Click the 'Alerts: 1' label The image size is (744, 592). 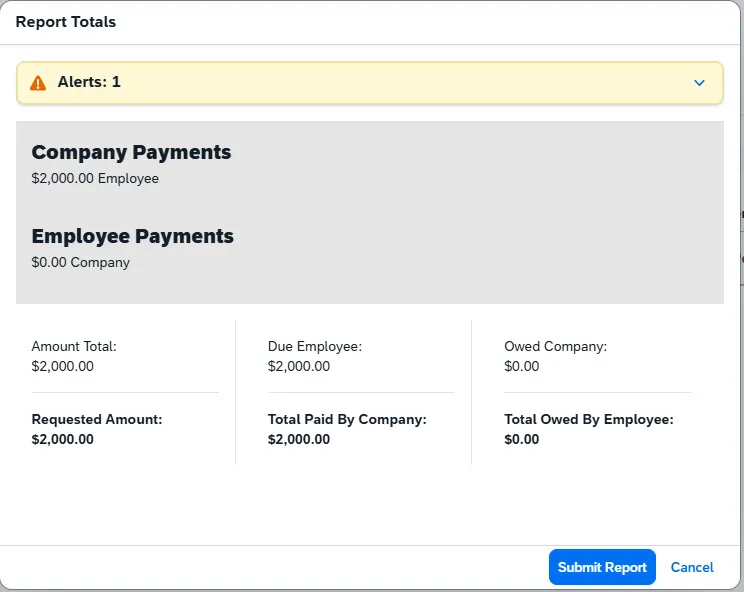click(x=89, y=82)
